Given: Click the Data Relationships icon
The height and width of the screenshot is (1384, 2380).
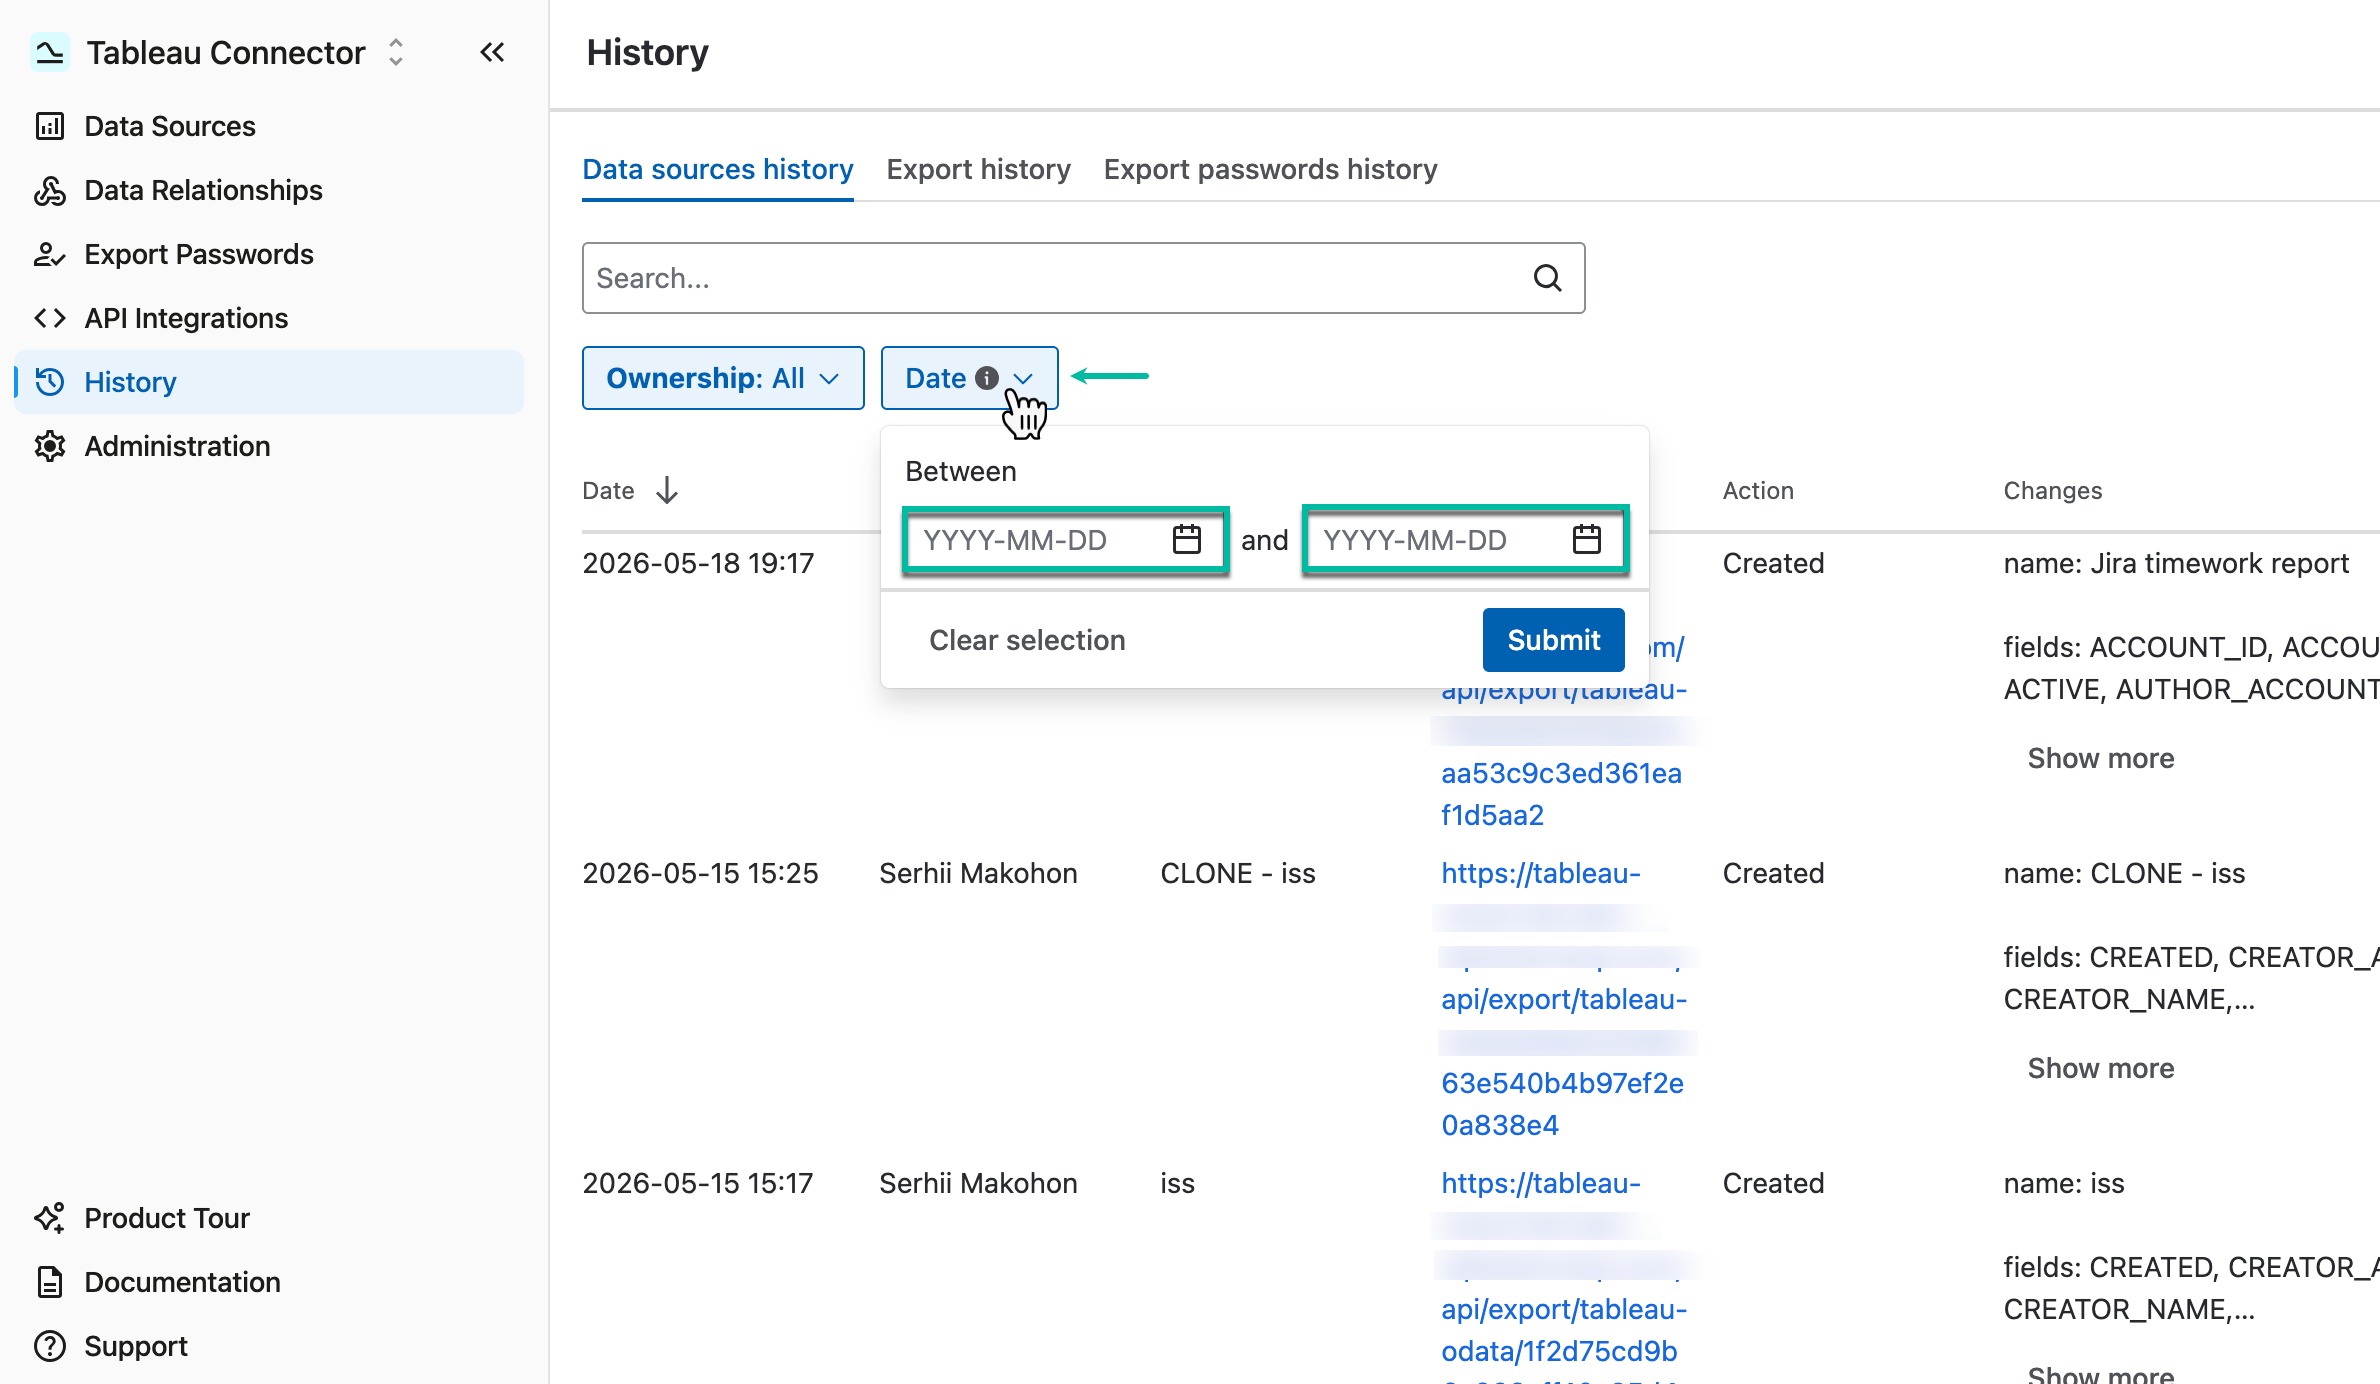Looking at the screenshot, I should [x=50, y=190].
